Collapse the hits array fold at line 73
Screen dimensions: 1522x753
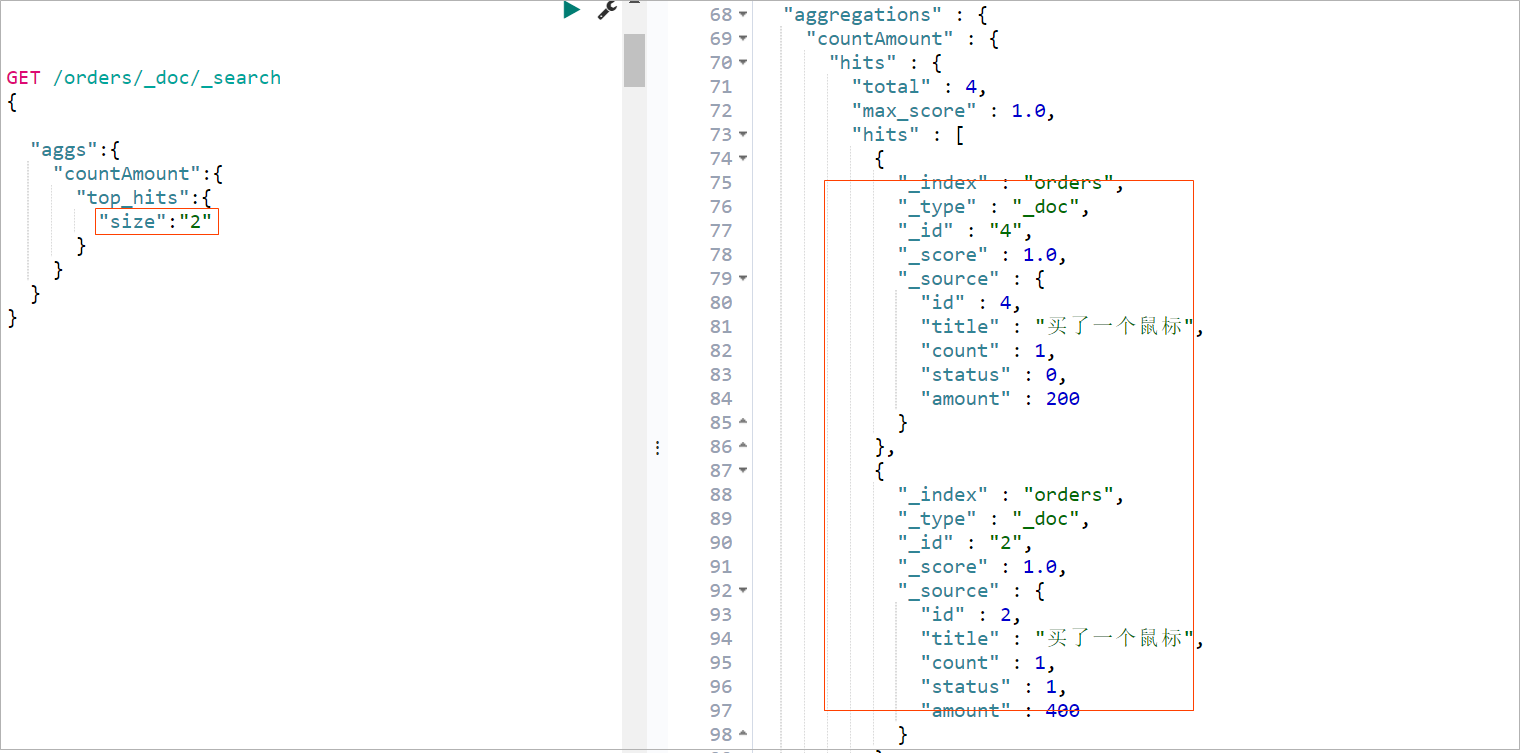(743, 135)
